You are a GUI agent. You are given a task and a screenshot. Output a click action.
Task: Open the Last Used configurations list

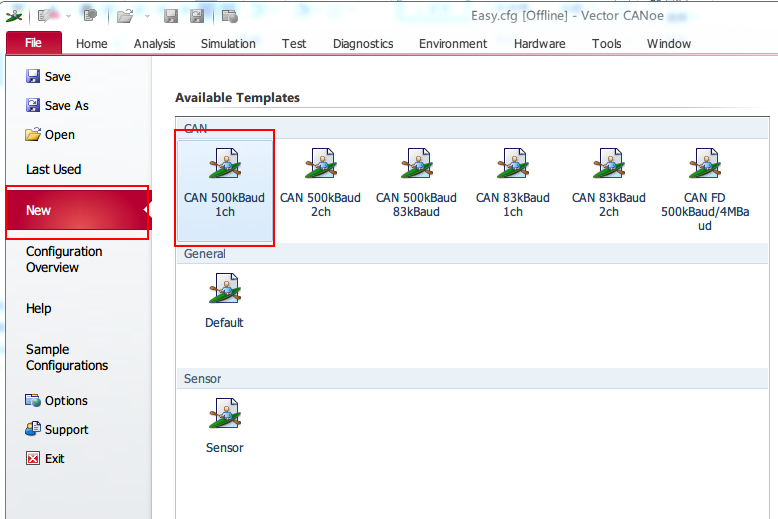(x=54, y=170)
